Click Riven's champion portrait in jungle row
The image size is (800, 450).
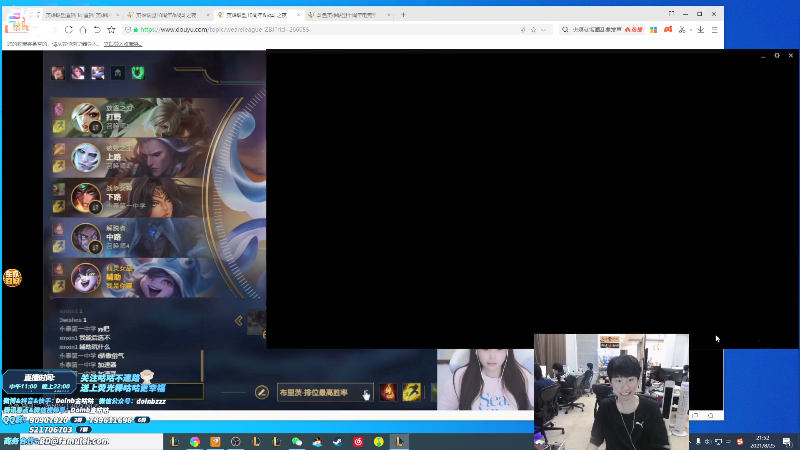(86, 118)
